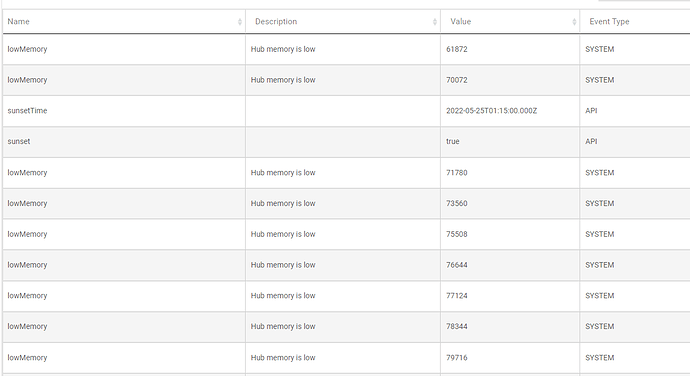Click the API event type for sunsetTime
The image size is (690, 376).
[x=591, y=111]
